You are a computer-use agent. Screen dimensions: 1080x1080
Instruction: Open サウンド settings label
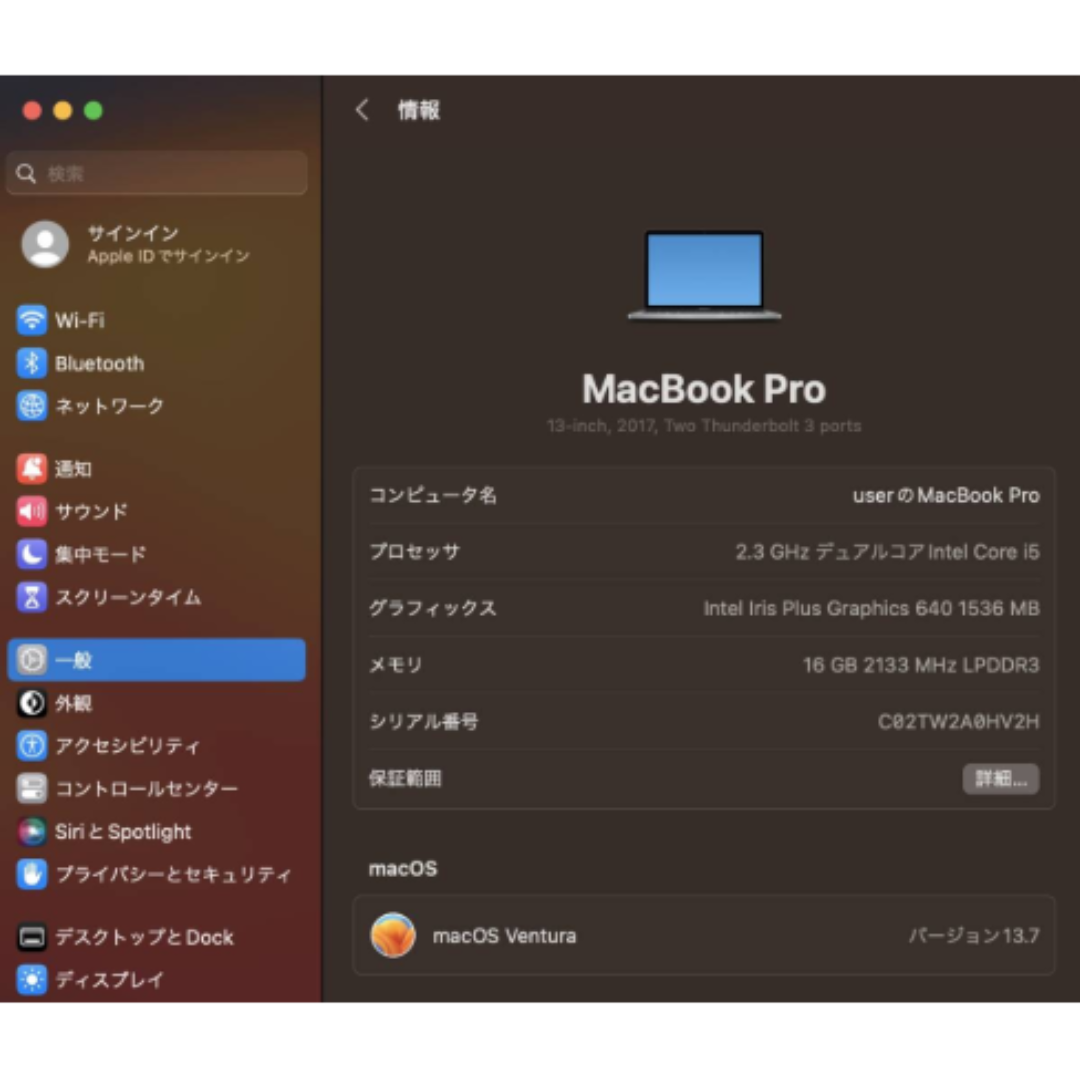[92, 511]
